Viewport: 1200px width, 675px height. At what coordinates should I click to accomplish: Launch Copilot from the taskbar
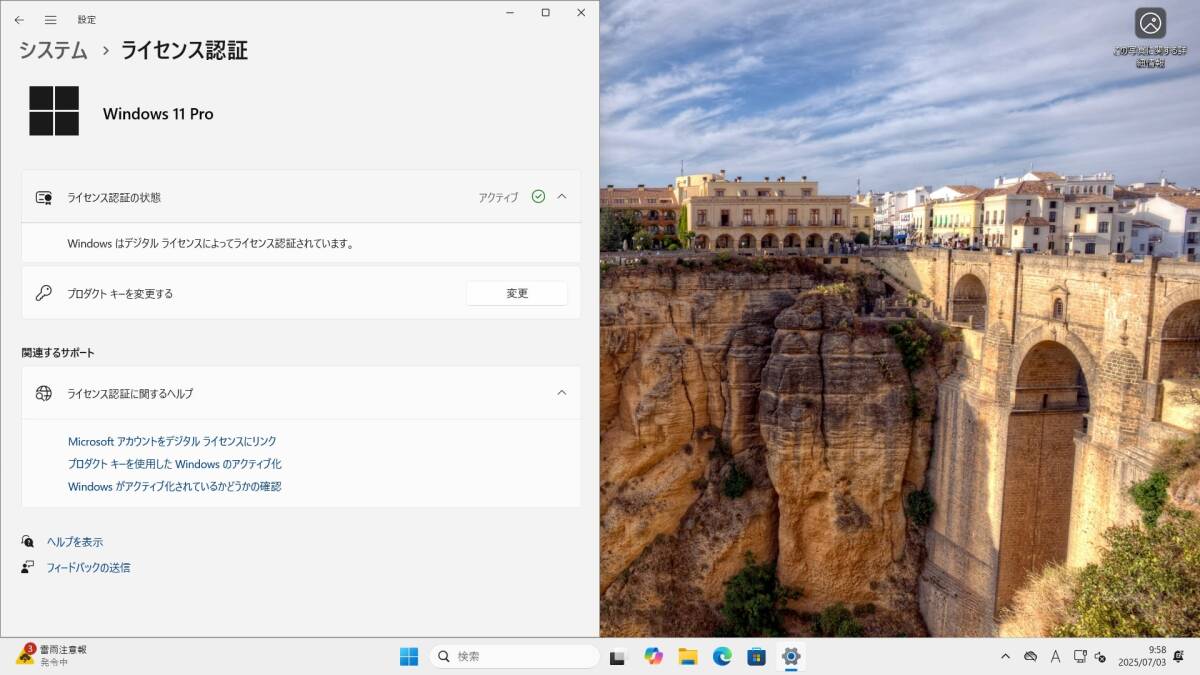pyautogui.click(x=653, y=656)
